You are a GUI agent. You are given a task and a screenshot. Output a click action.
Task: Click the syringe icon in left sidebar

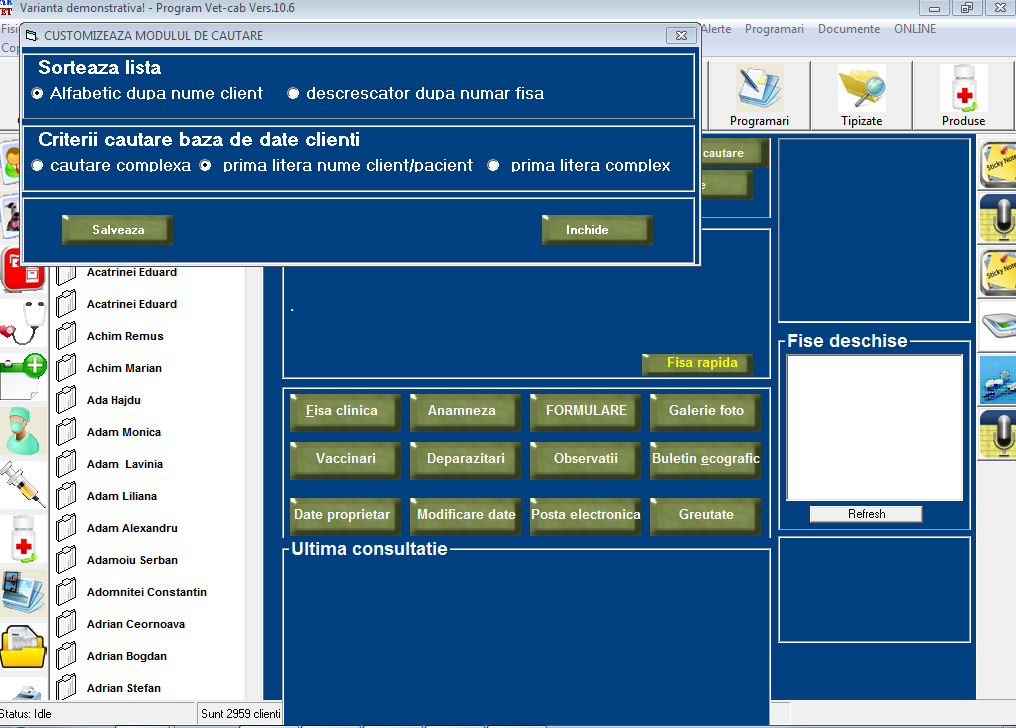pyautogui.click(x=24, y=483)
